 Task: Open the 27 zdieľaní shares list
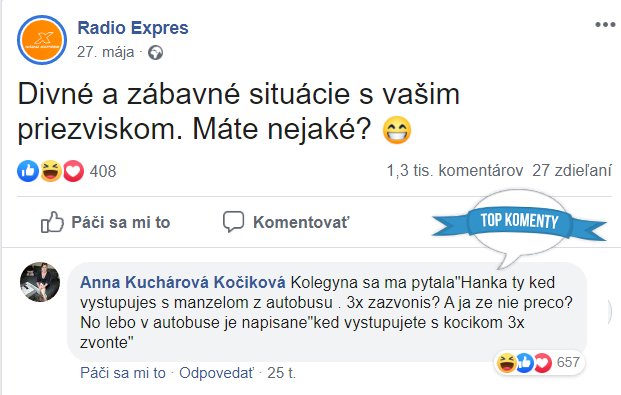pyautogui.click(x=572, y=171)
